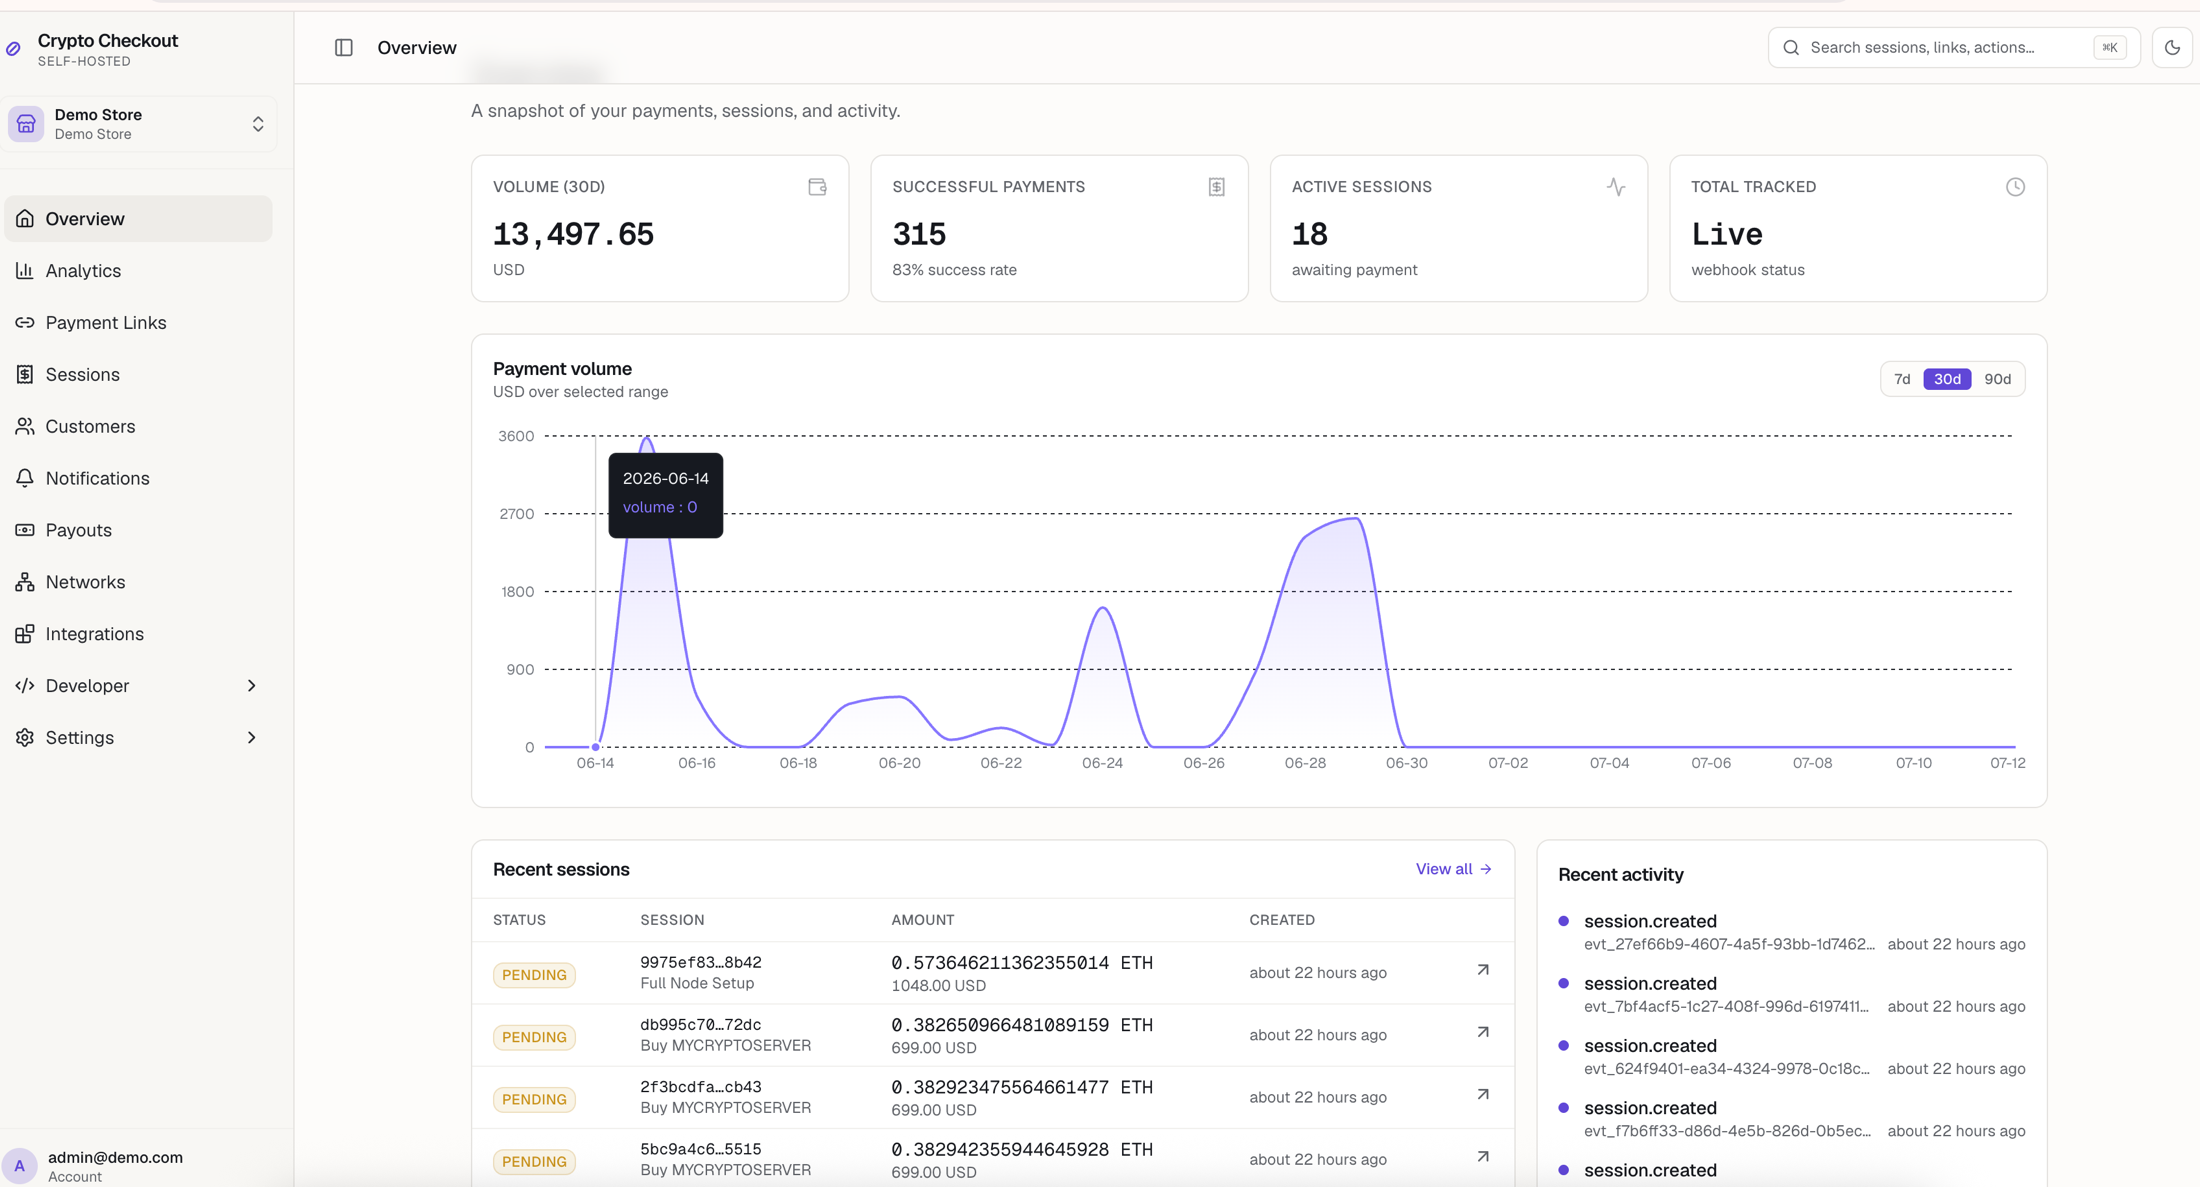Open the admin@demo.com account menu
This screenshot has width=2200, height=1187.
coord(138,1166)
